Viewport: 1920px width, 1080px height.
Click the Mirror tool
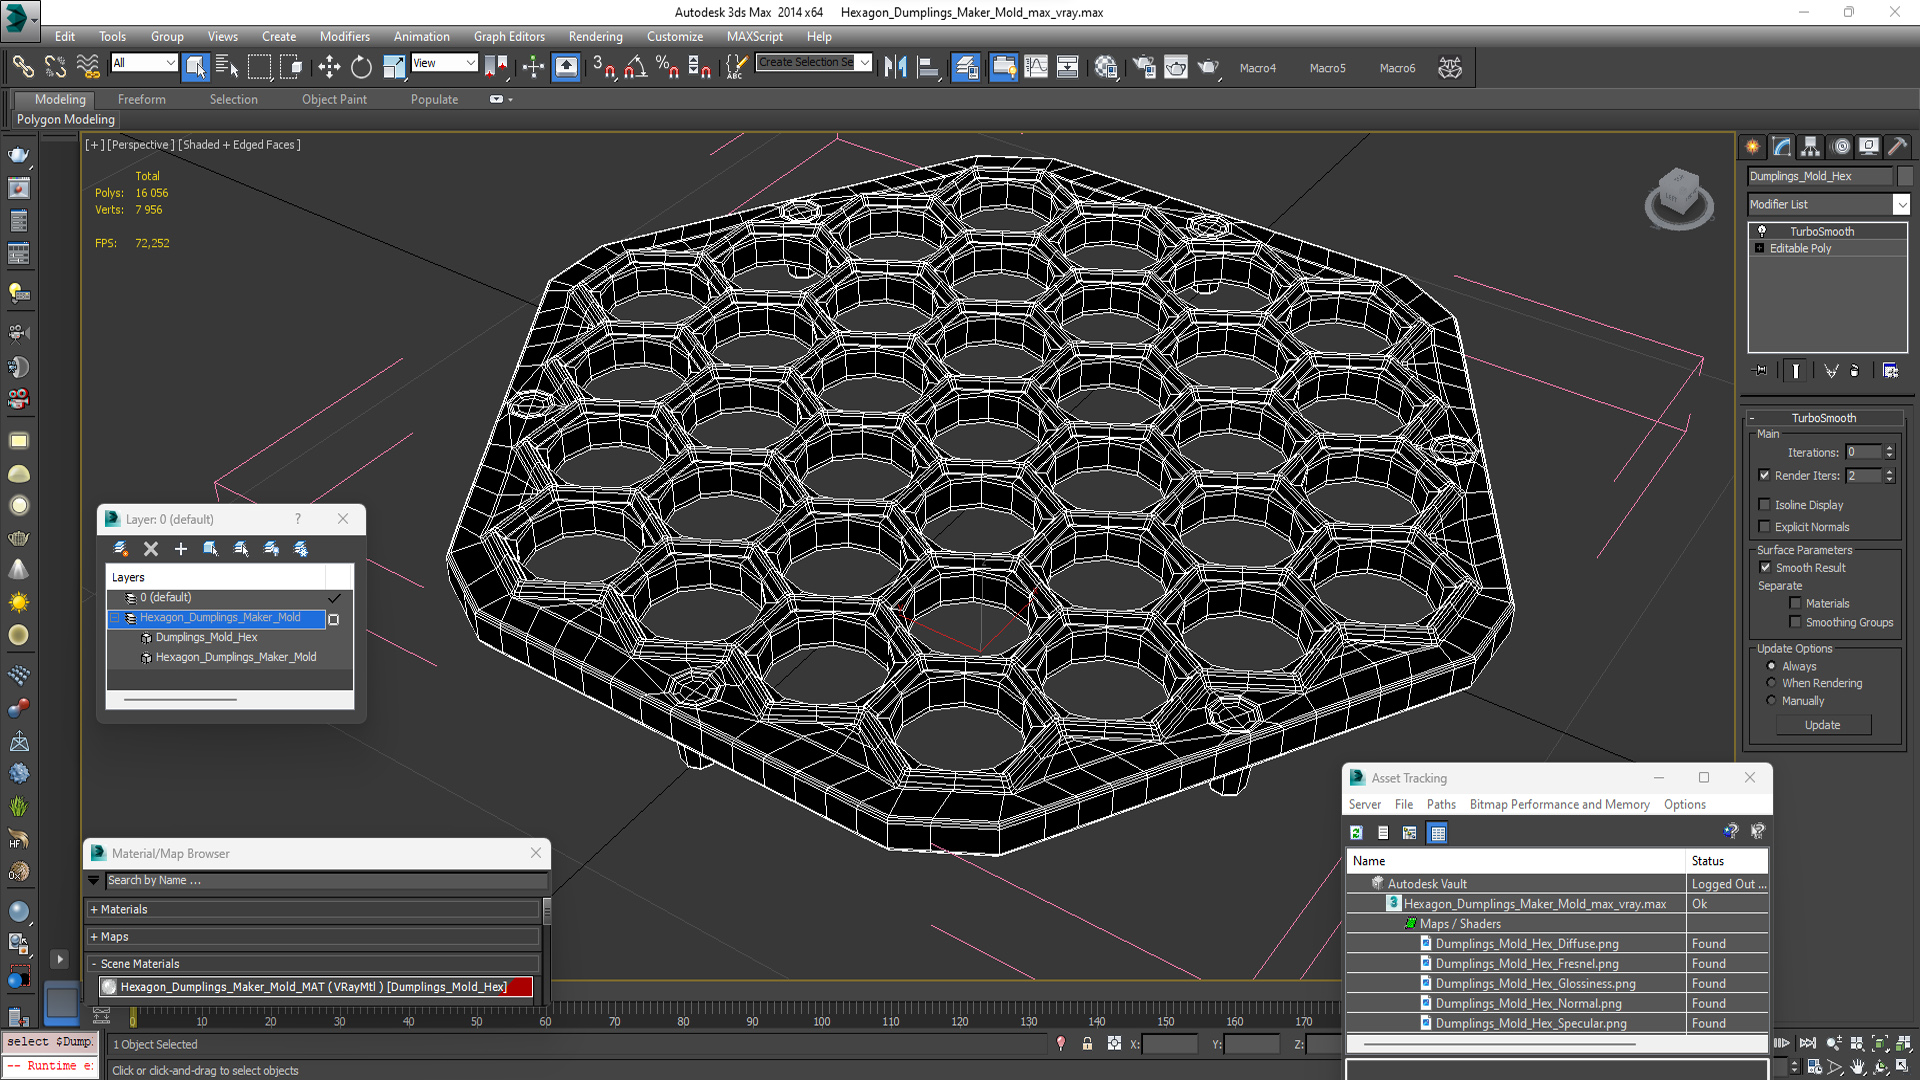pyautogui.click(x=895, y=67)
